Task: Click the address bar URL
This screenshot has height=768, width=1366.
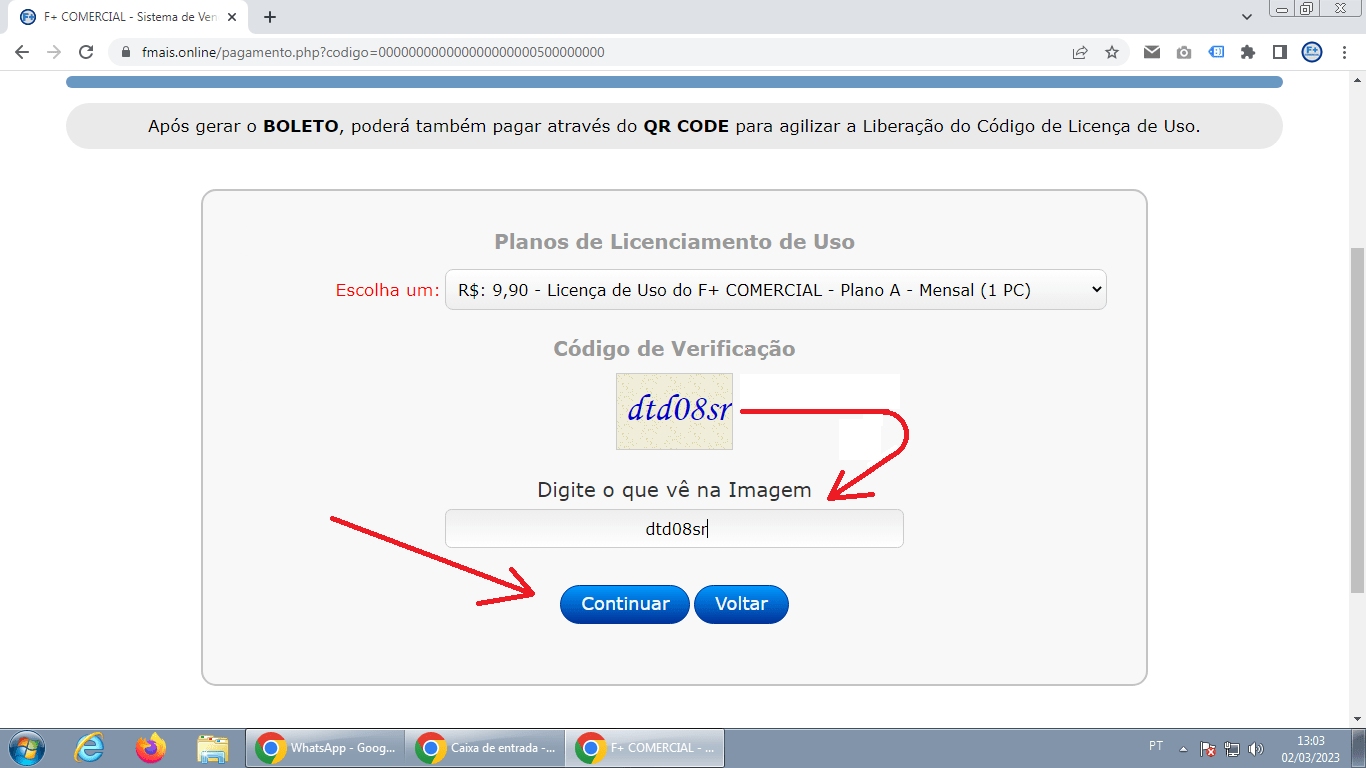Action: 374,52
